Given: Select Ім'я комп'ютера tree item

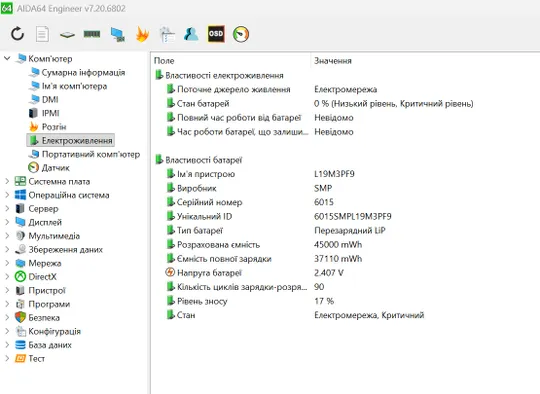Looking at the screenshot, I should point(68,86).
